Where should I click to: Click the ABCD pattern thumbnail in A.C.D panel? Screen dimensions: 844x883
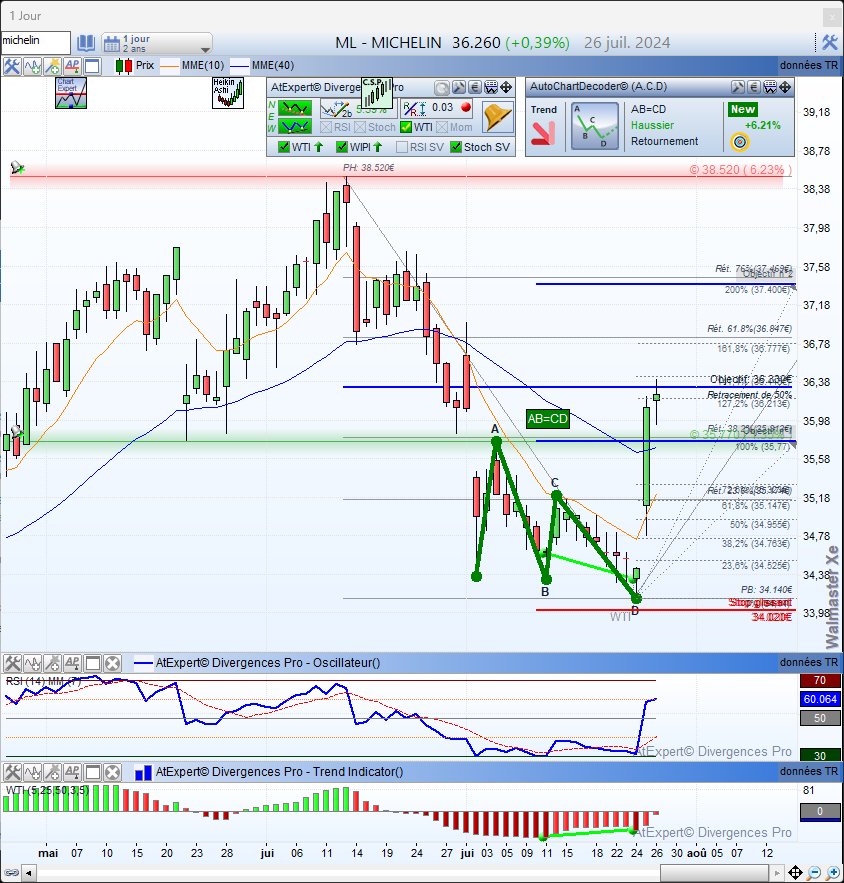(595, 126)
